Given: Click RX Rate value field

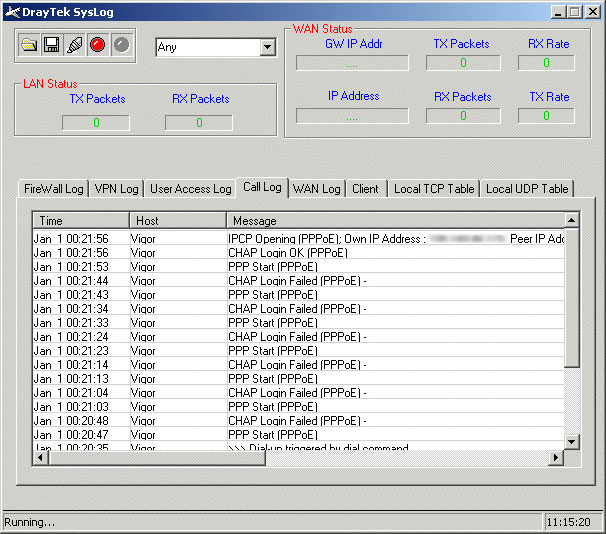Looking at the screenshot, I should (x=546, y=63).
